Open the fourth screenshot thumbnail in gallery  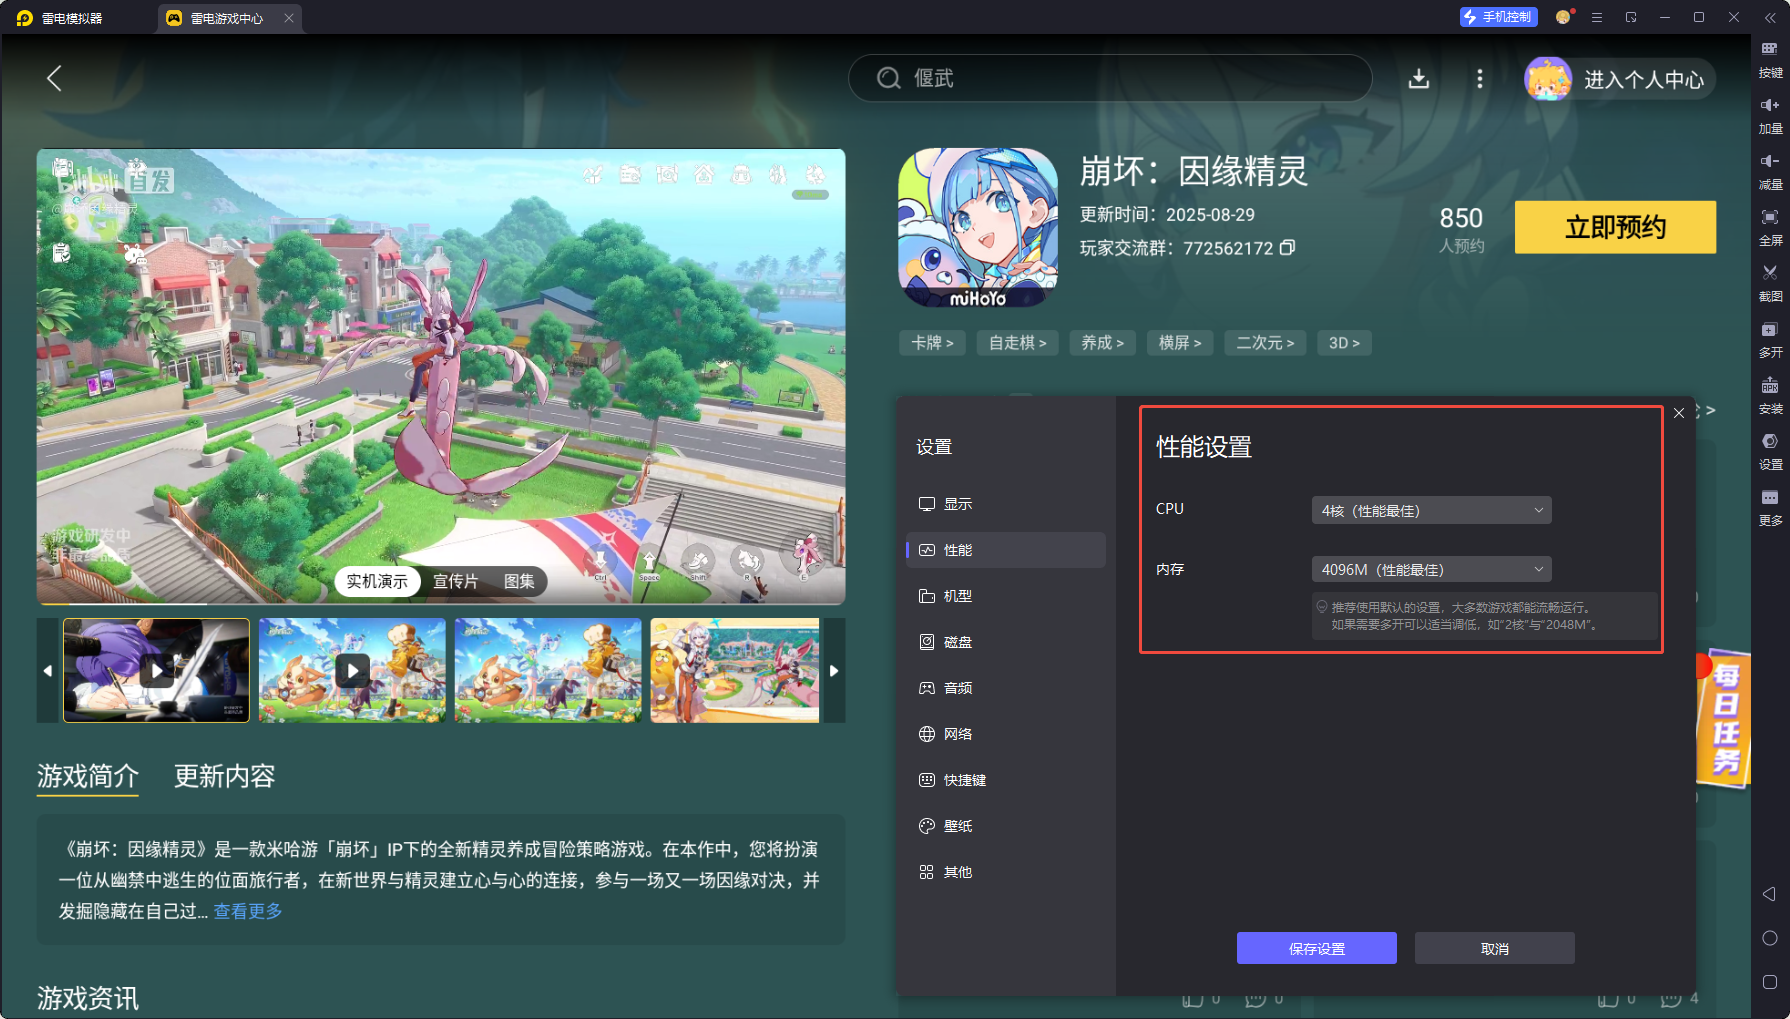[x=735, y=670]
